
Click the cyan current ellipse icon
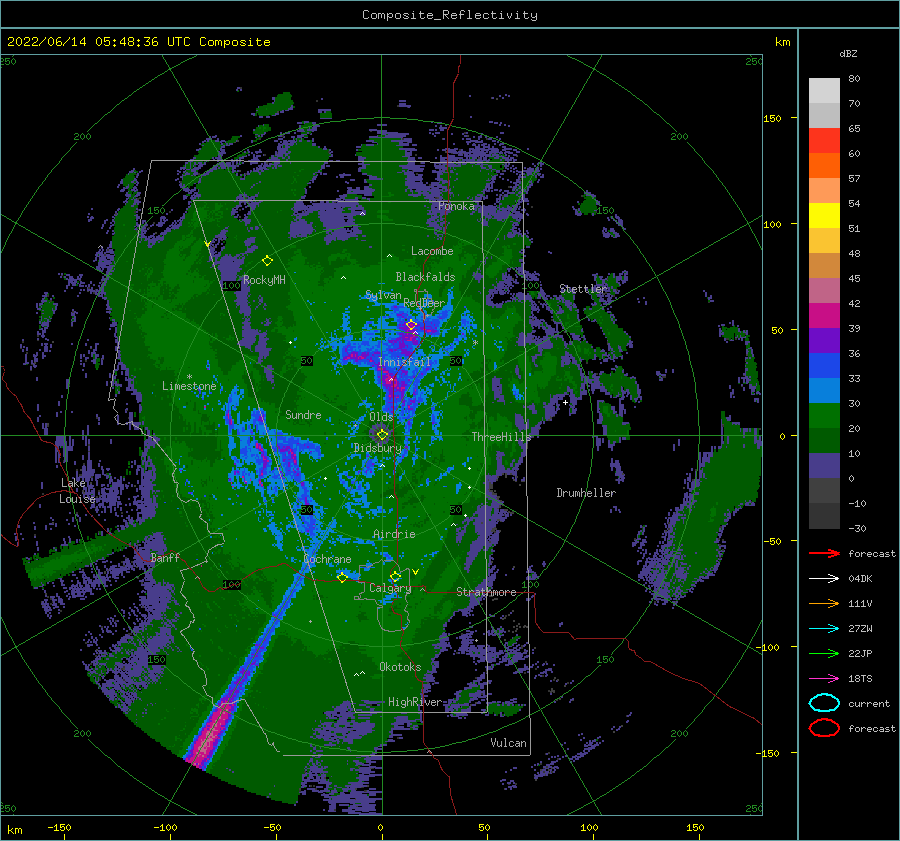(x=824, y=703)
